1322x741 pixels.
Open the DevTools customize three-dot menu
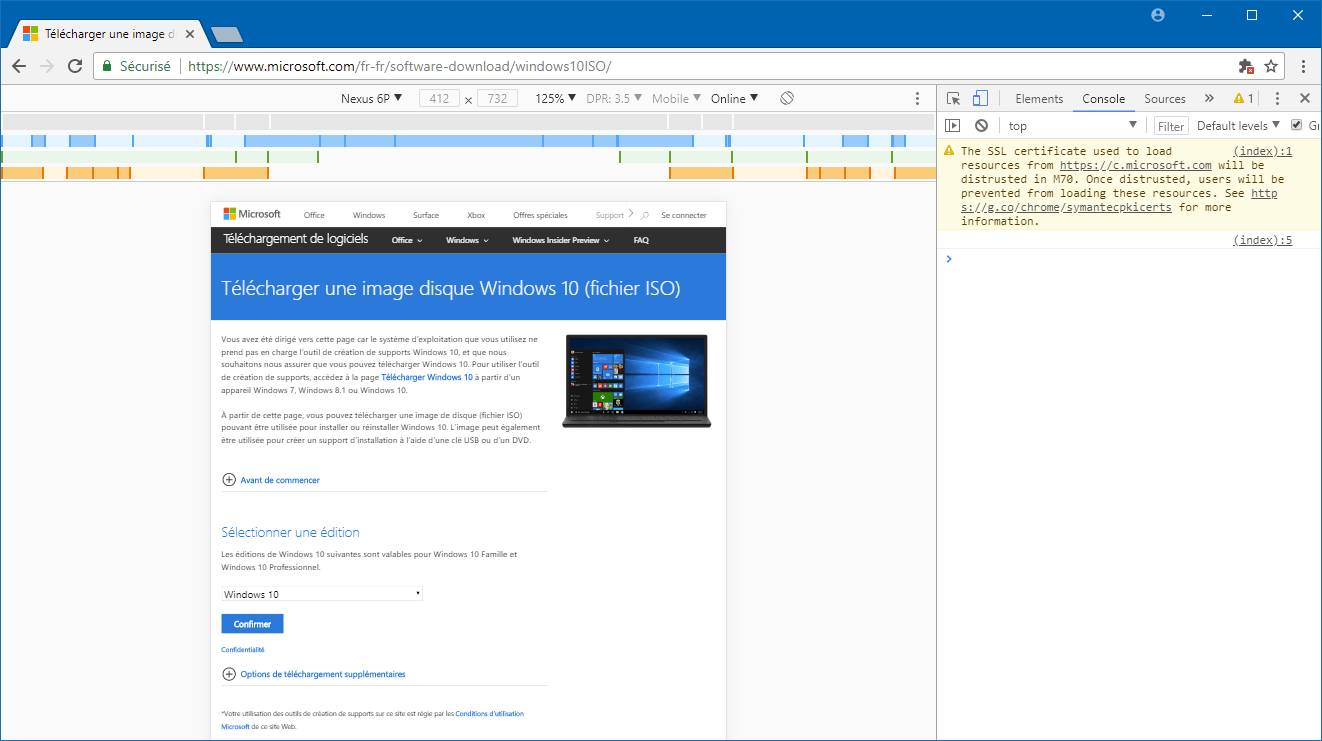pyautogui.click(x=1277, y=98)
